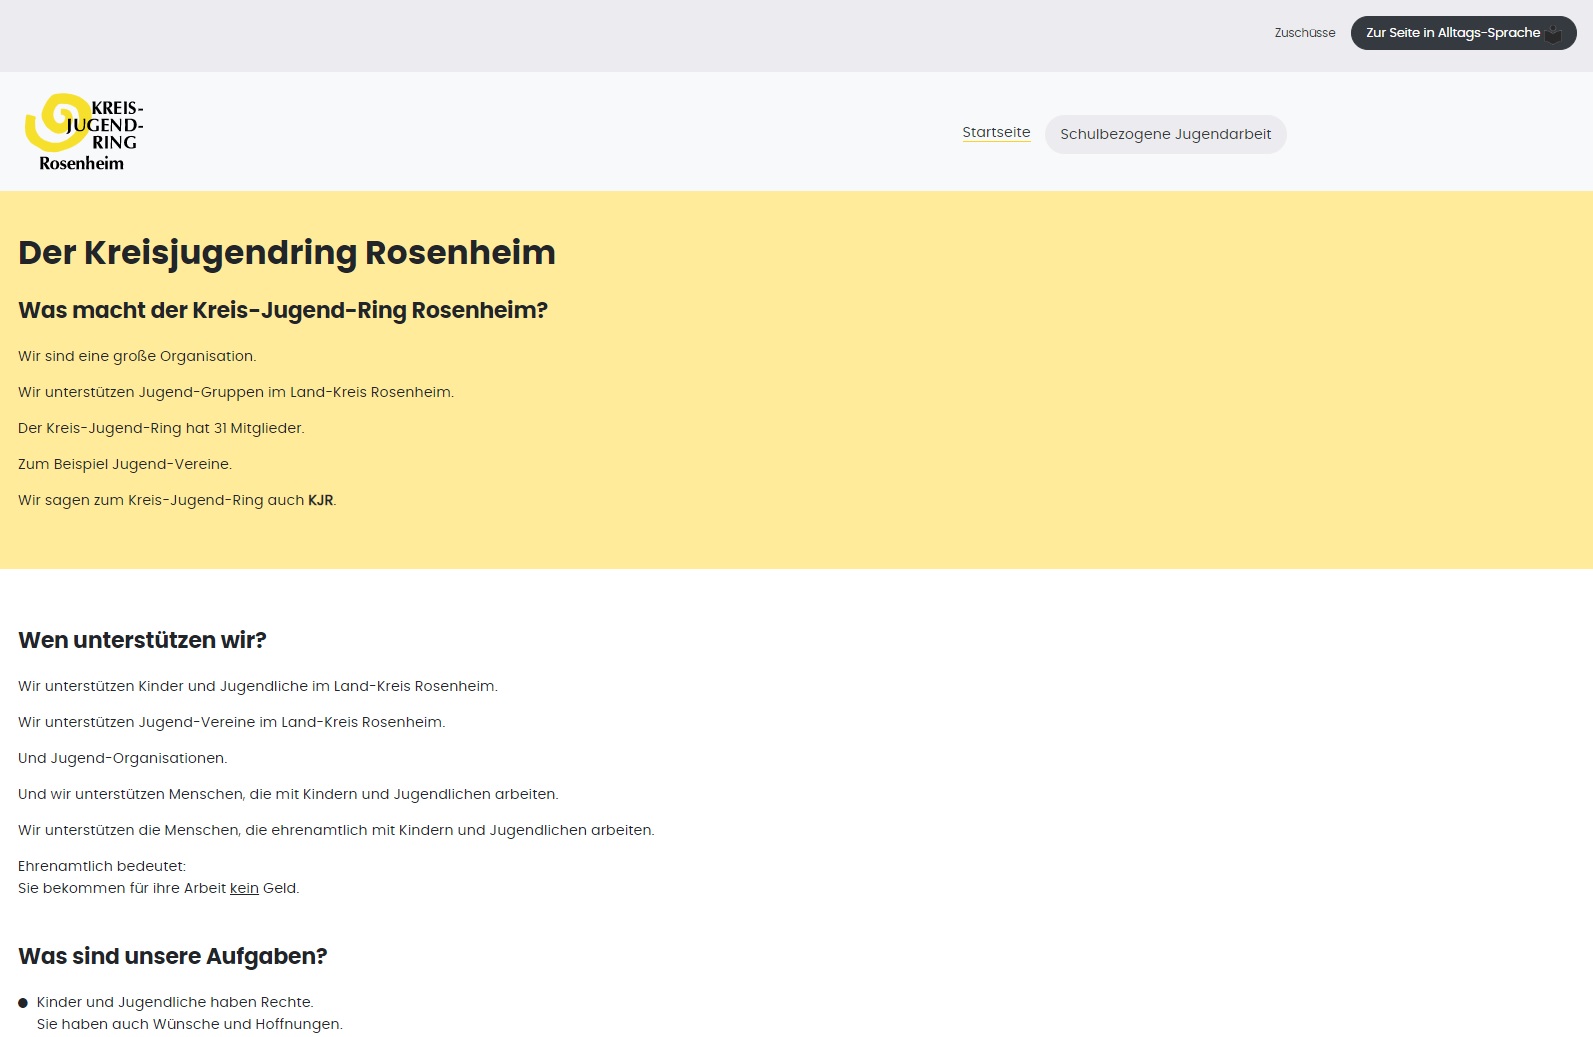The image size is (1593, 1037).
Task: Click the line 'Und Jugend-Organisationen.'
Action: (122, 758)
